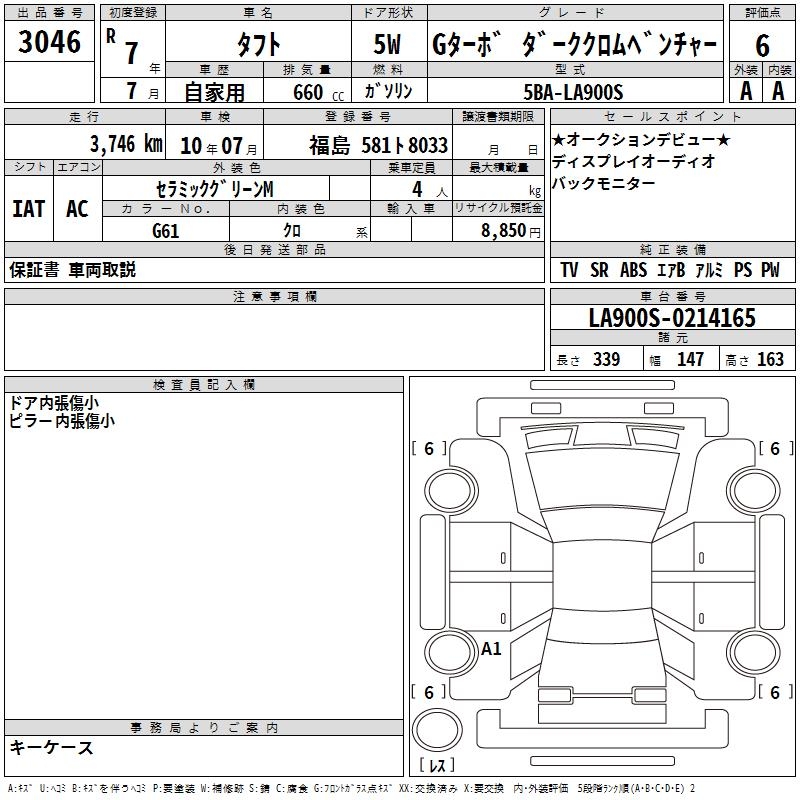Select the first registration year R 7
Image resolution: width=800 pixels, height=800 pixels.
pyautogui.click(x=123, y=47)
